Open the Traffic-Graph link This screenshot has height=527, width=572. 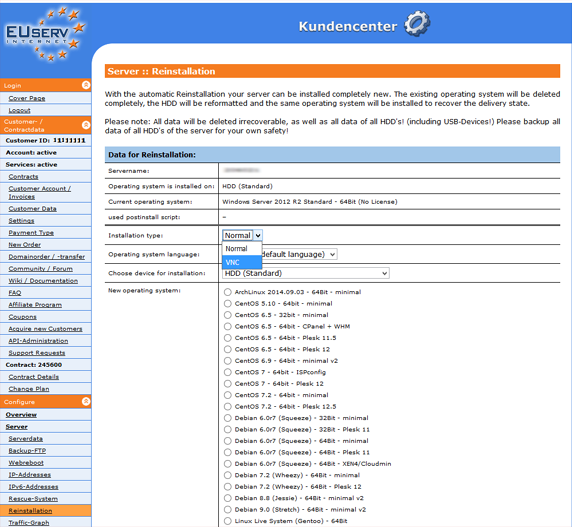coord(29,523)
